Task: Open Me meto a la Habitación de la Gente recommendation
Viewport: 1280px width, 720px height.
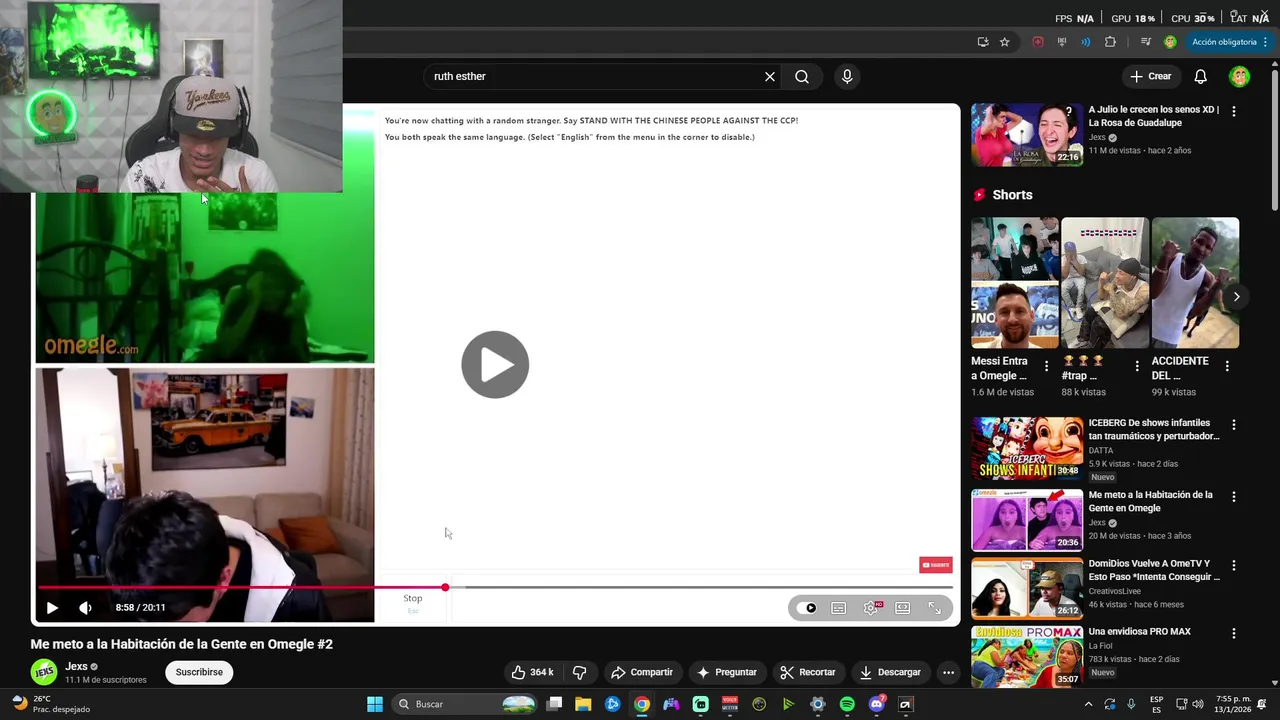Action: [x=1027, y=520]
